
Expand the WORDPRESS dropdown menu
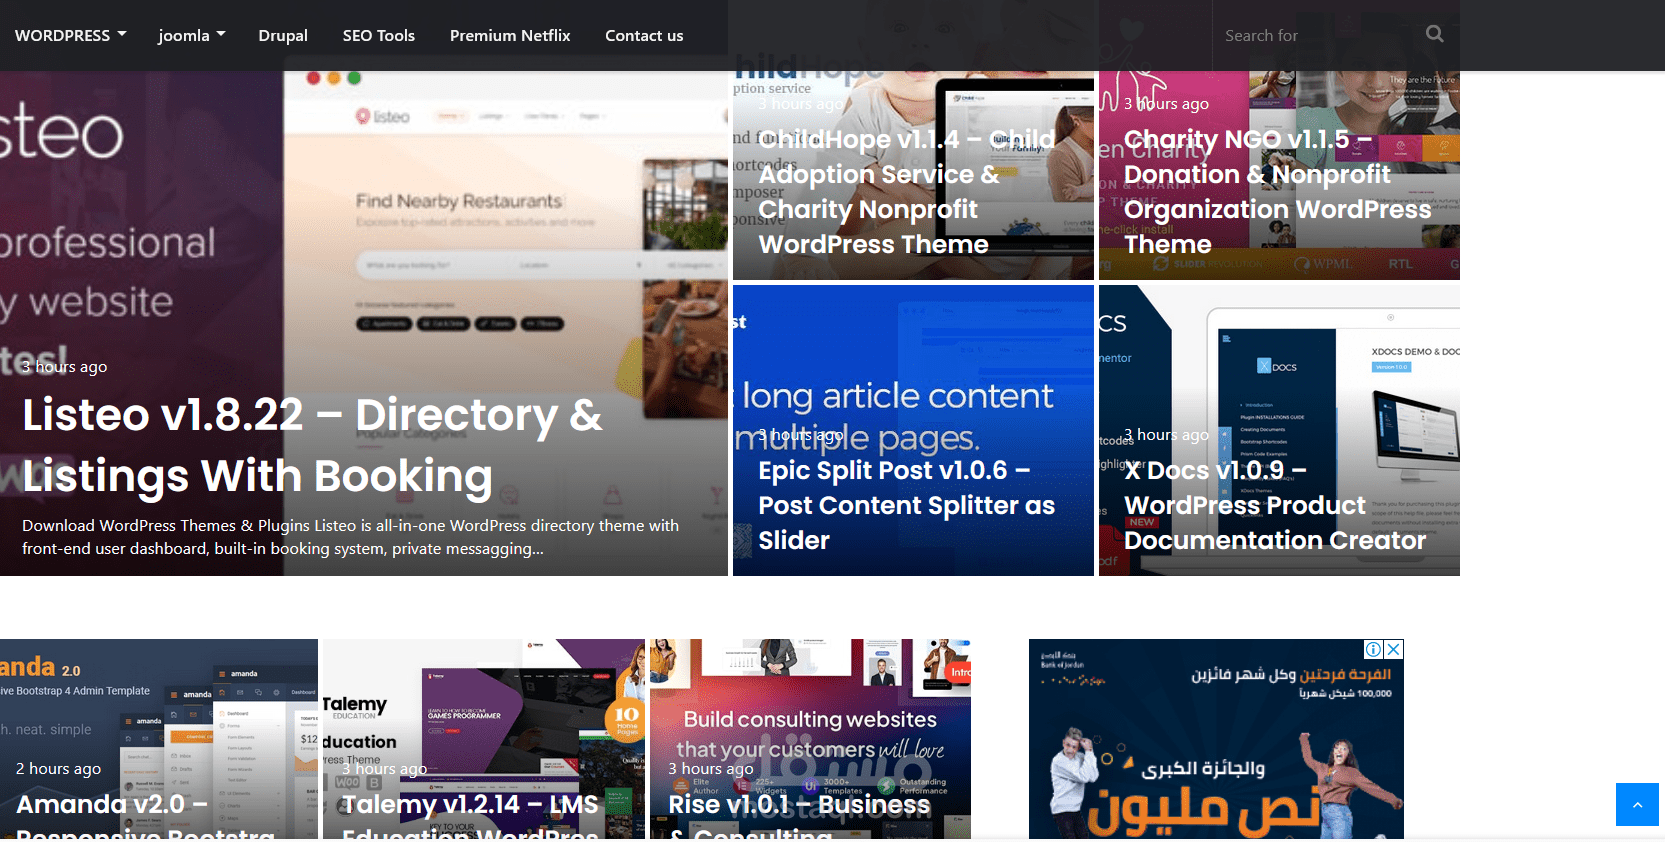pyautogui.click(x=70, y=35)
